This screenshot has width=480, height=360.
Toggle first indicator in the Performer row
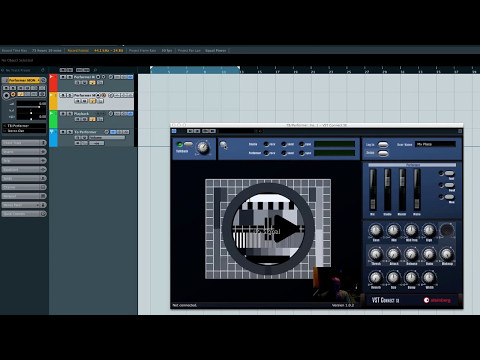coord(266,153)
